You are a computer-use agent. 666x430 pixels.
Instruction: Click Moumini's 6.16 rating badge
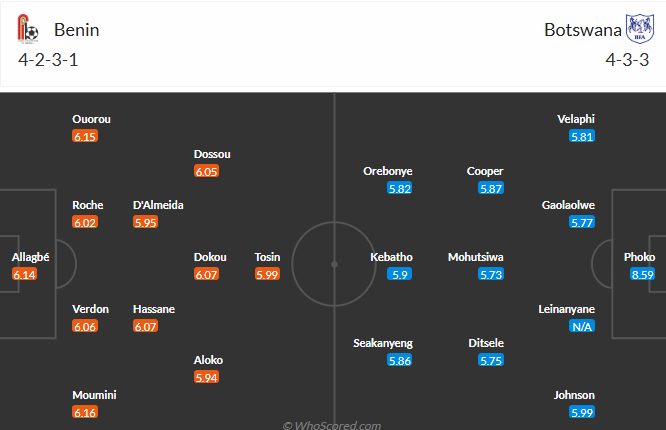85,412
